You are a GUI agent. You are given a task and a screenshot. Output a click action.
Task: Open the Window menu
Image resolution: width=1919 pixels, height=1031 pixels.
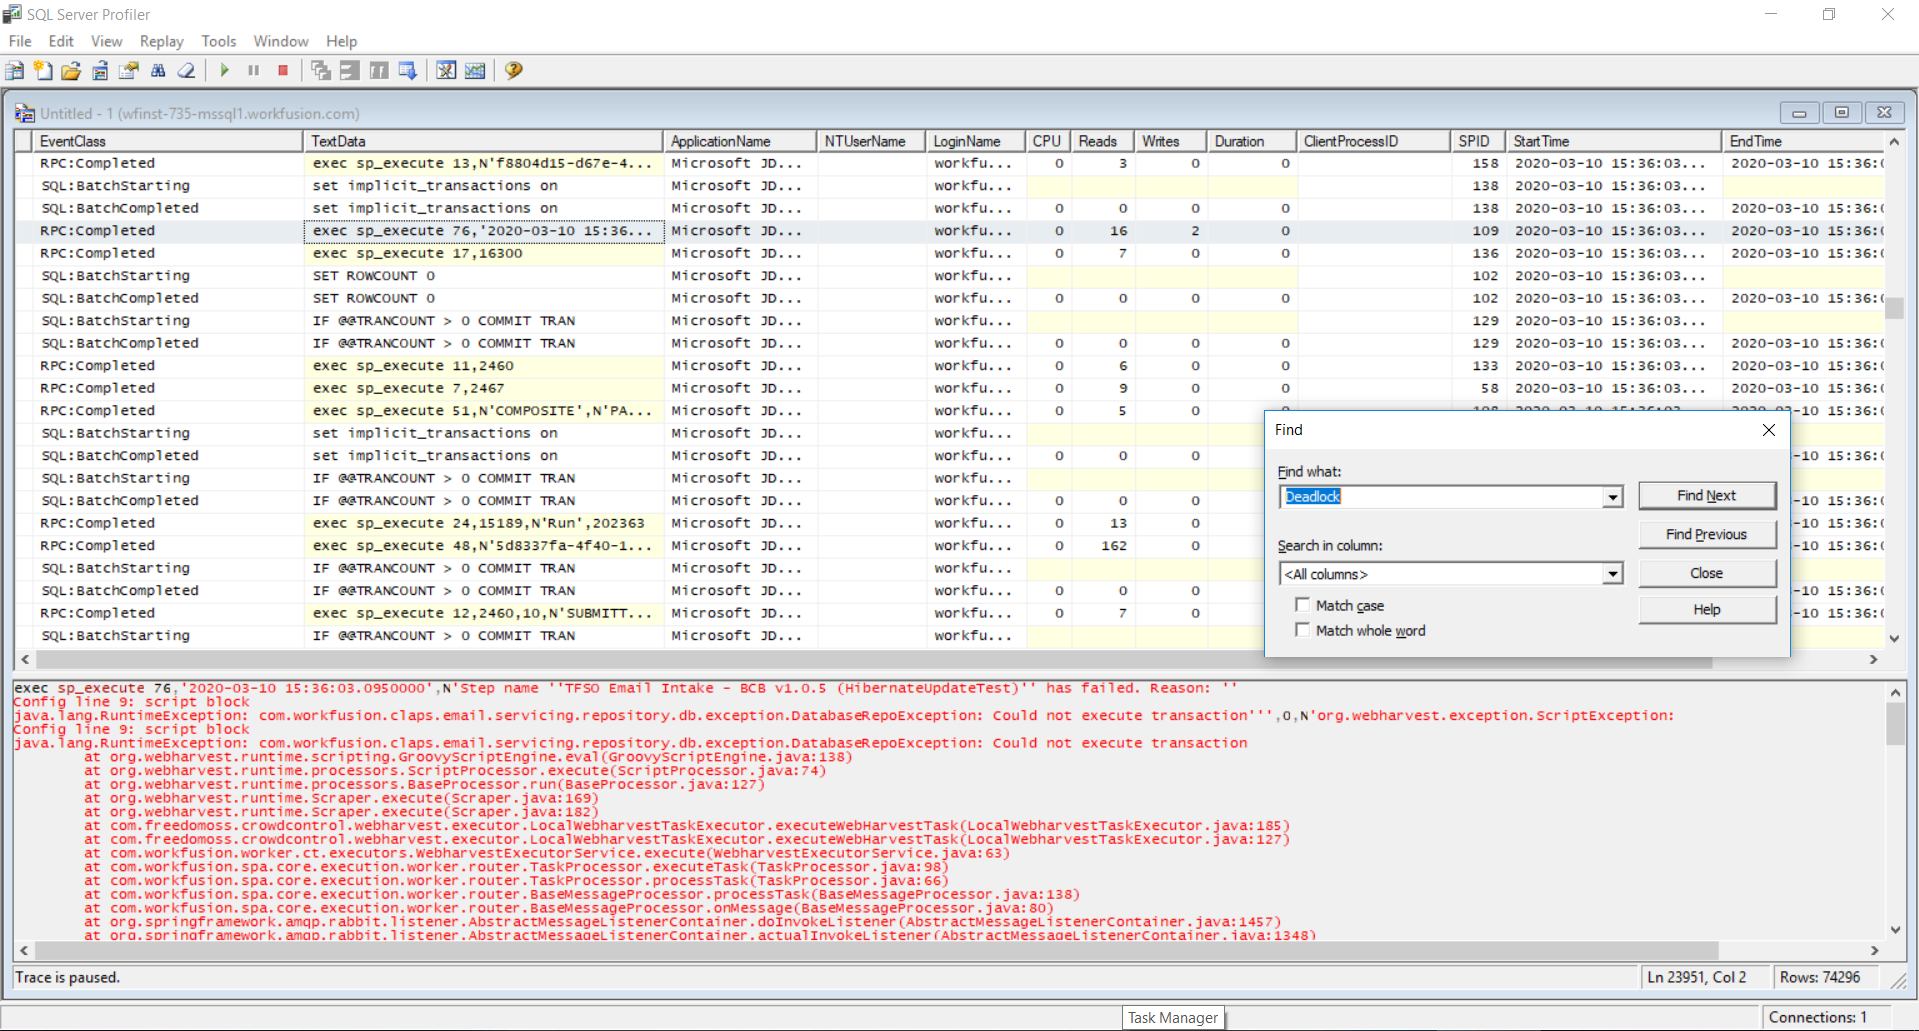(x=281, y=41)
